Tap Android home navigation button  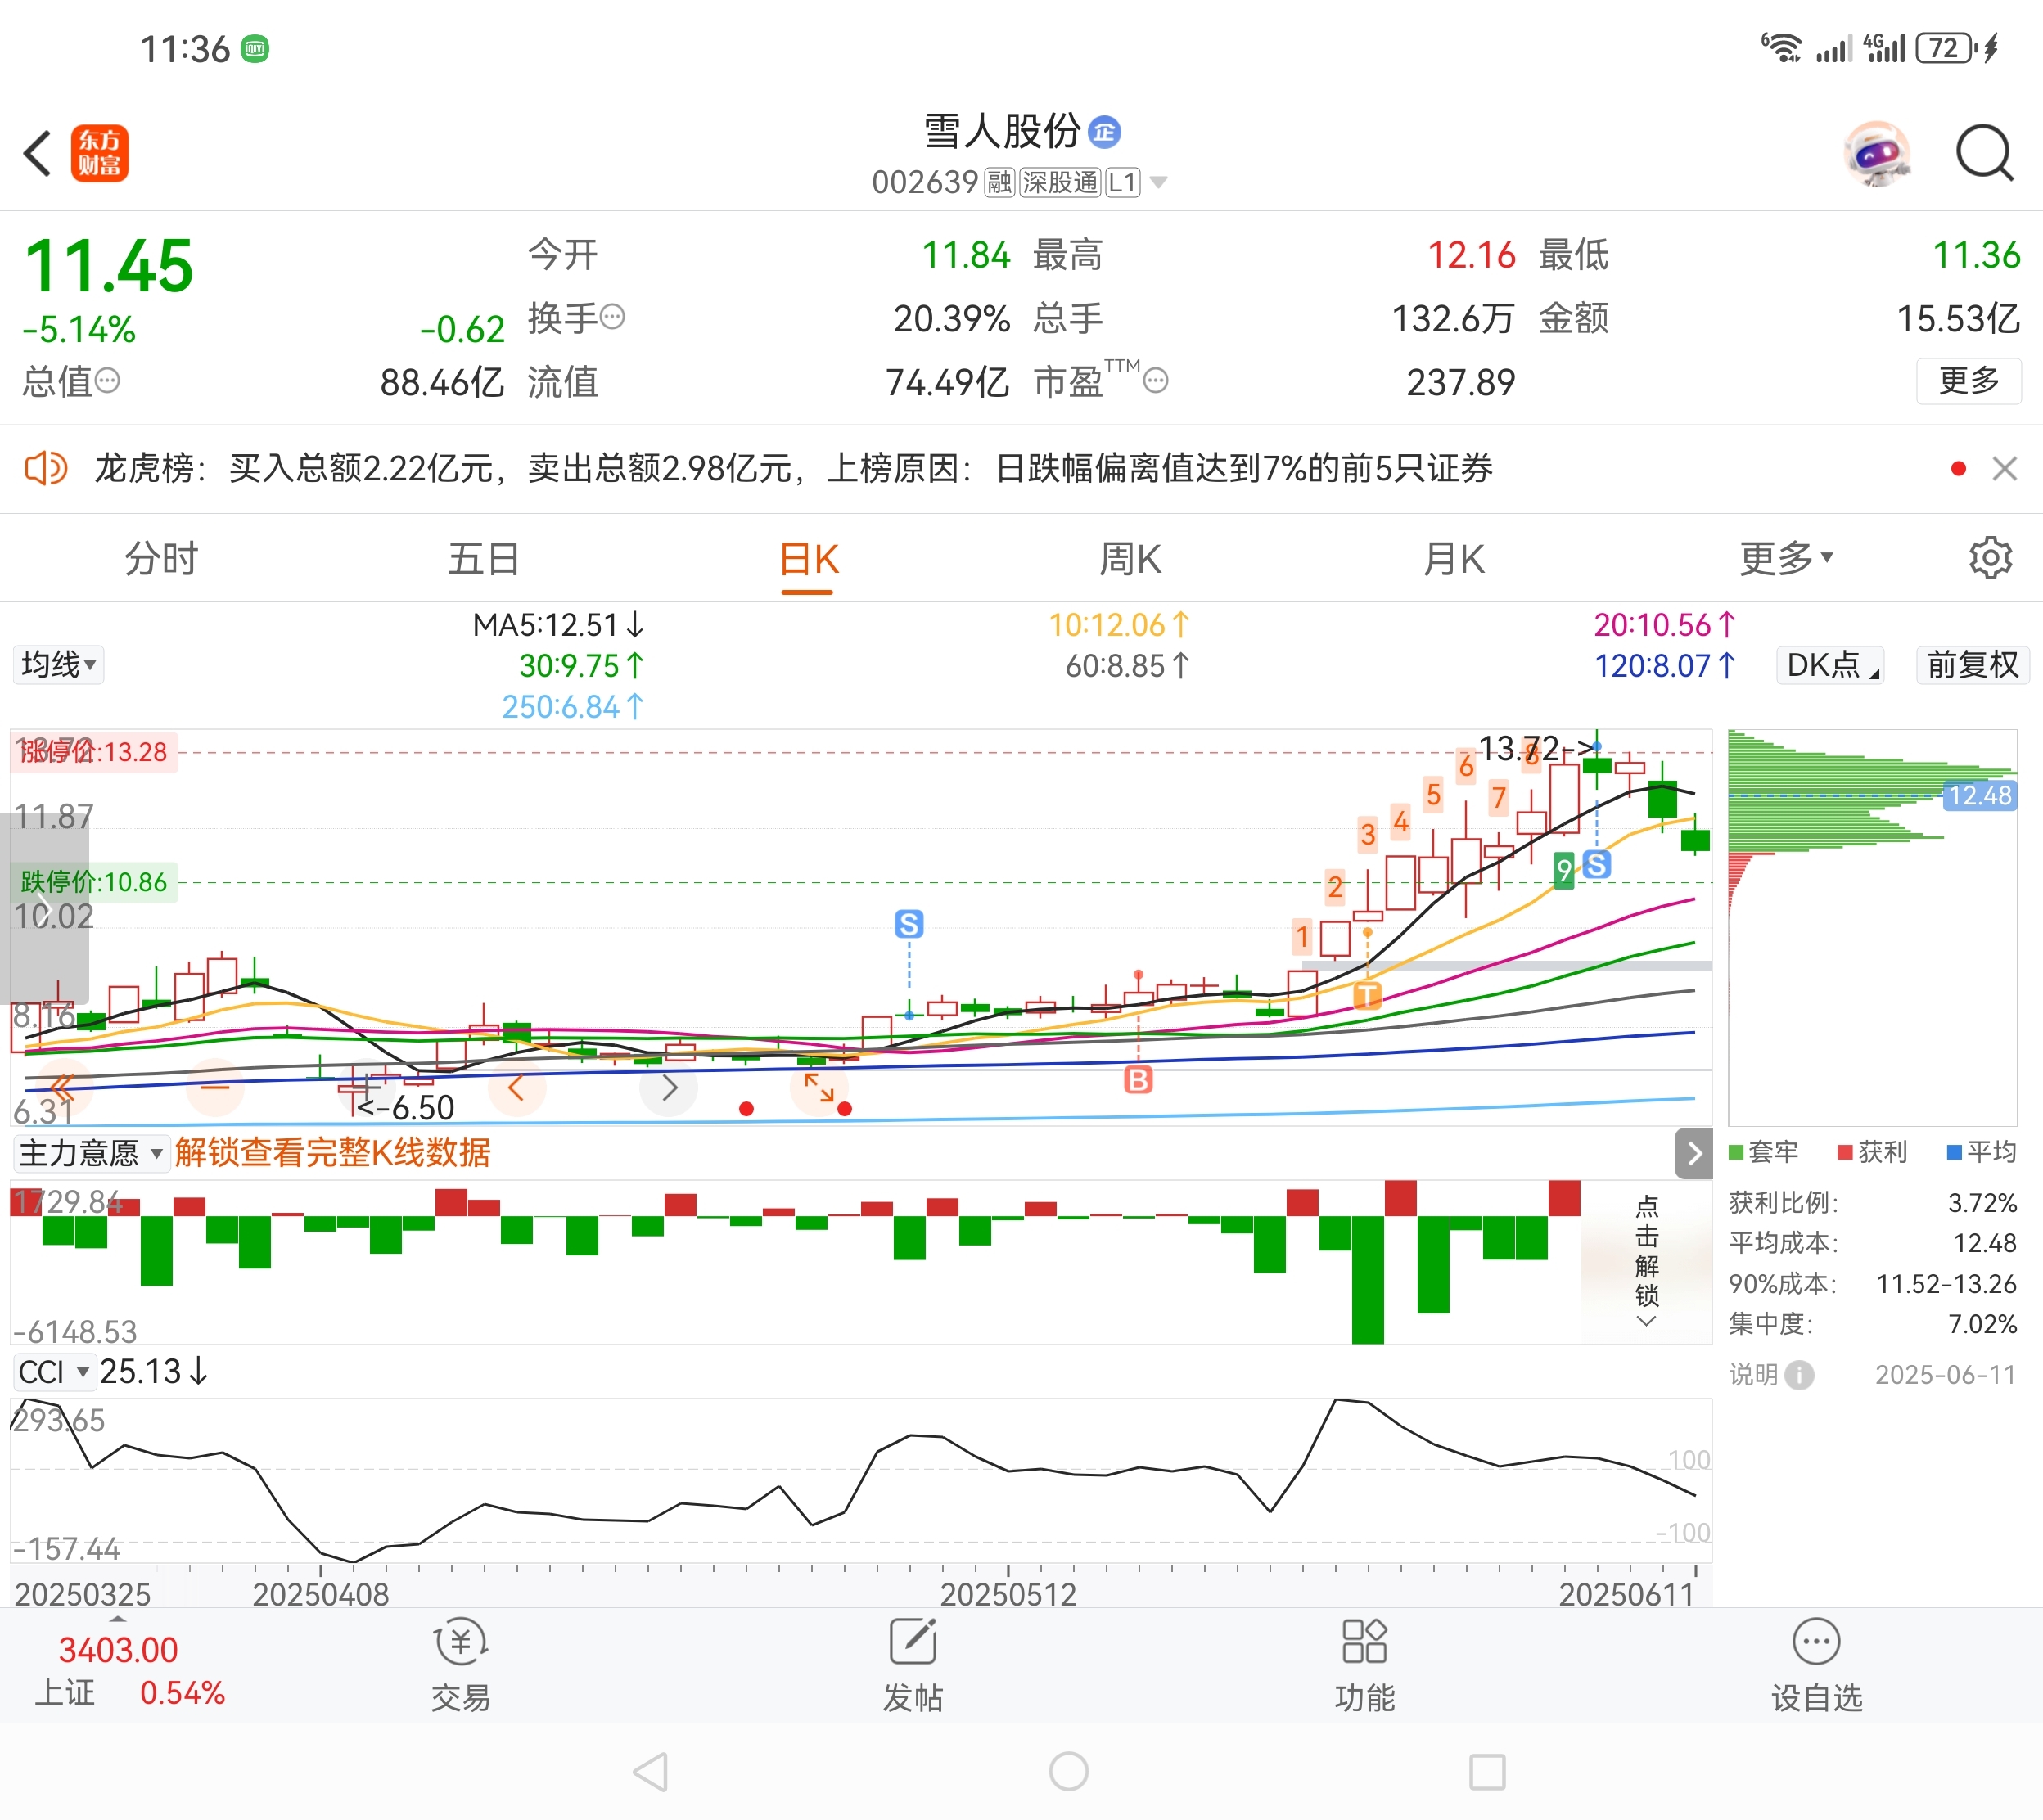click(1068, 1771)
